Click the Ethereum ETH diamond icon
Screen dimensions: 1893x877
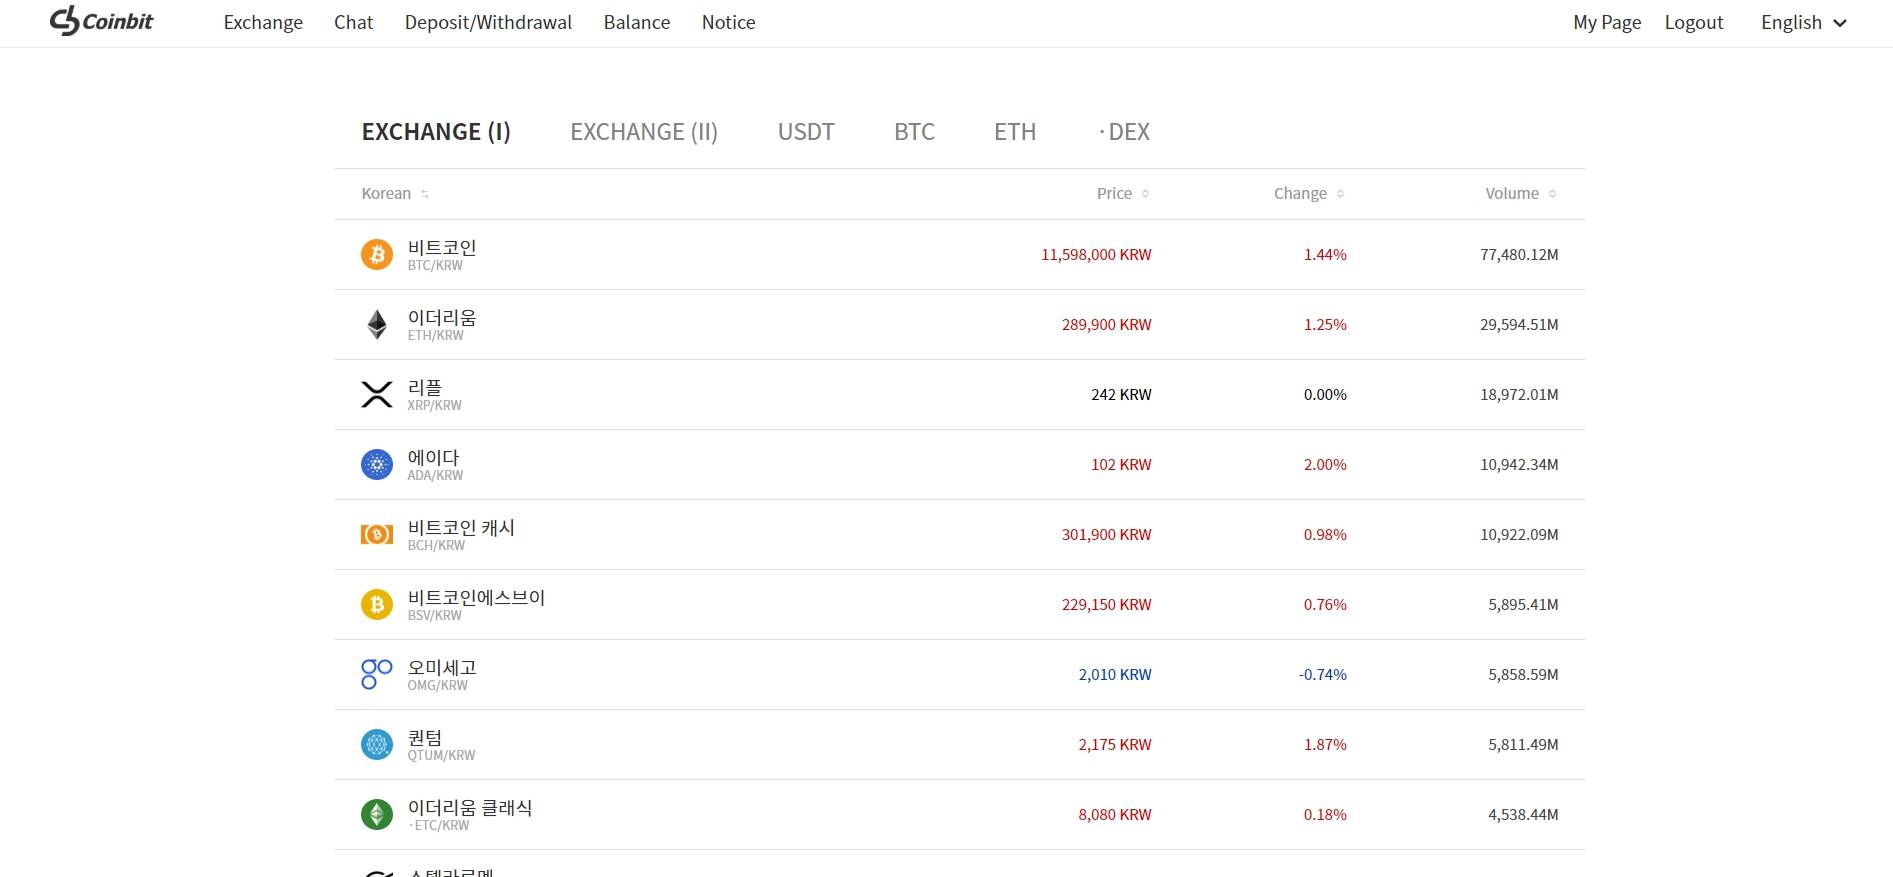(377, 325)
